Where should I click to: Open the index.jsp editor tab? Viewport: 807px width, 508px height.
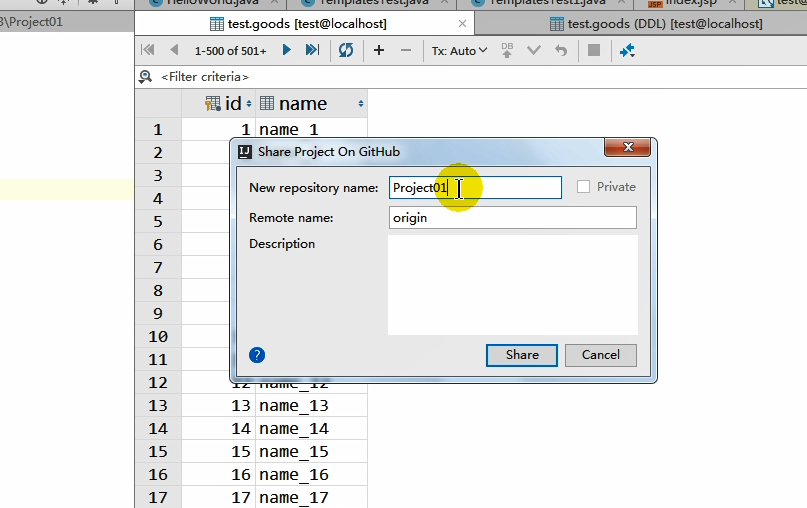tap(691, 3)
